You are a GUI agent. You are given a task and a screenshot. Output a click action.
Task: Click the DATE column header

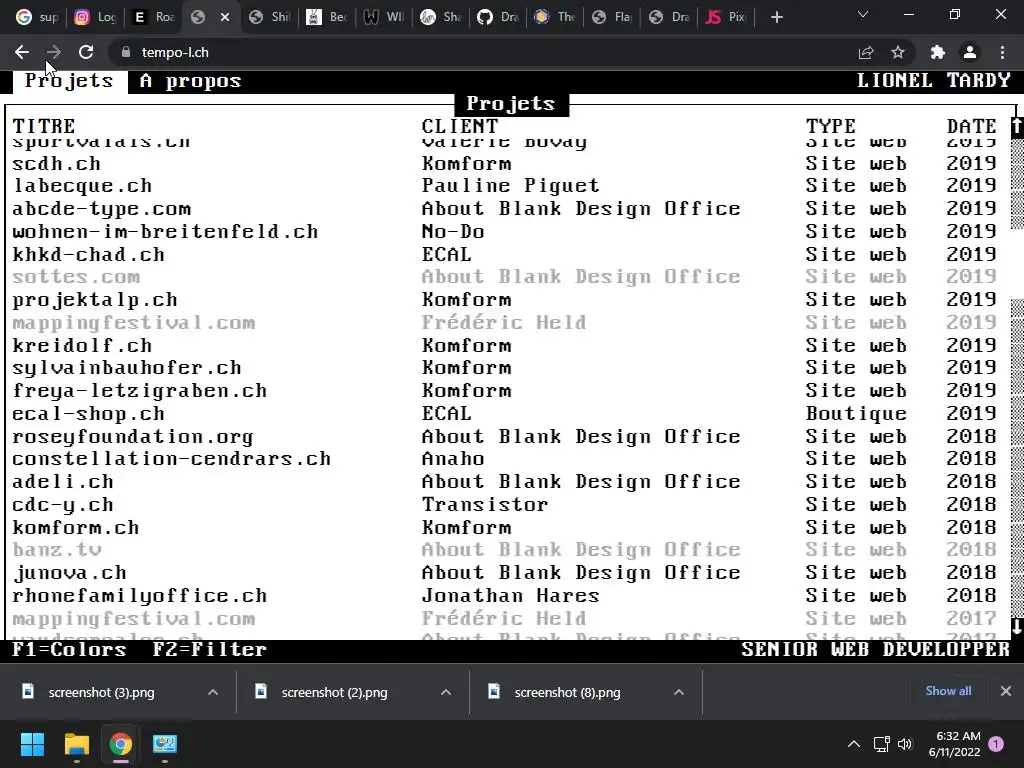tap(972, 126)
